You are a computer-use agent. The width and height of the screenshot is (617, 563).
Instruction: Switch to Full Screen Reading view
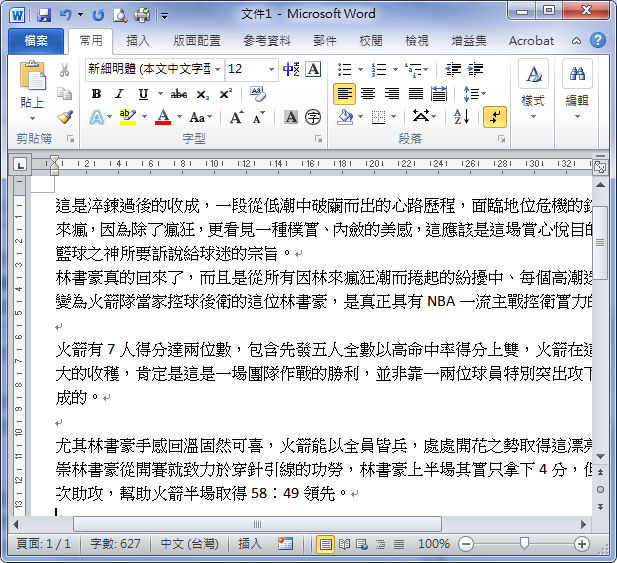click(x=344, y=544)
